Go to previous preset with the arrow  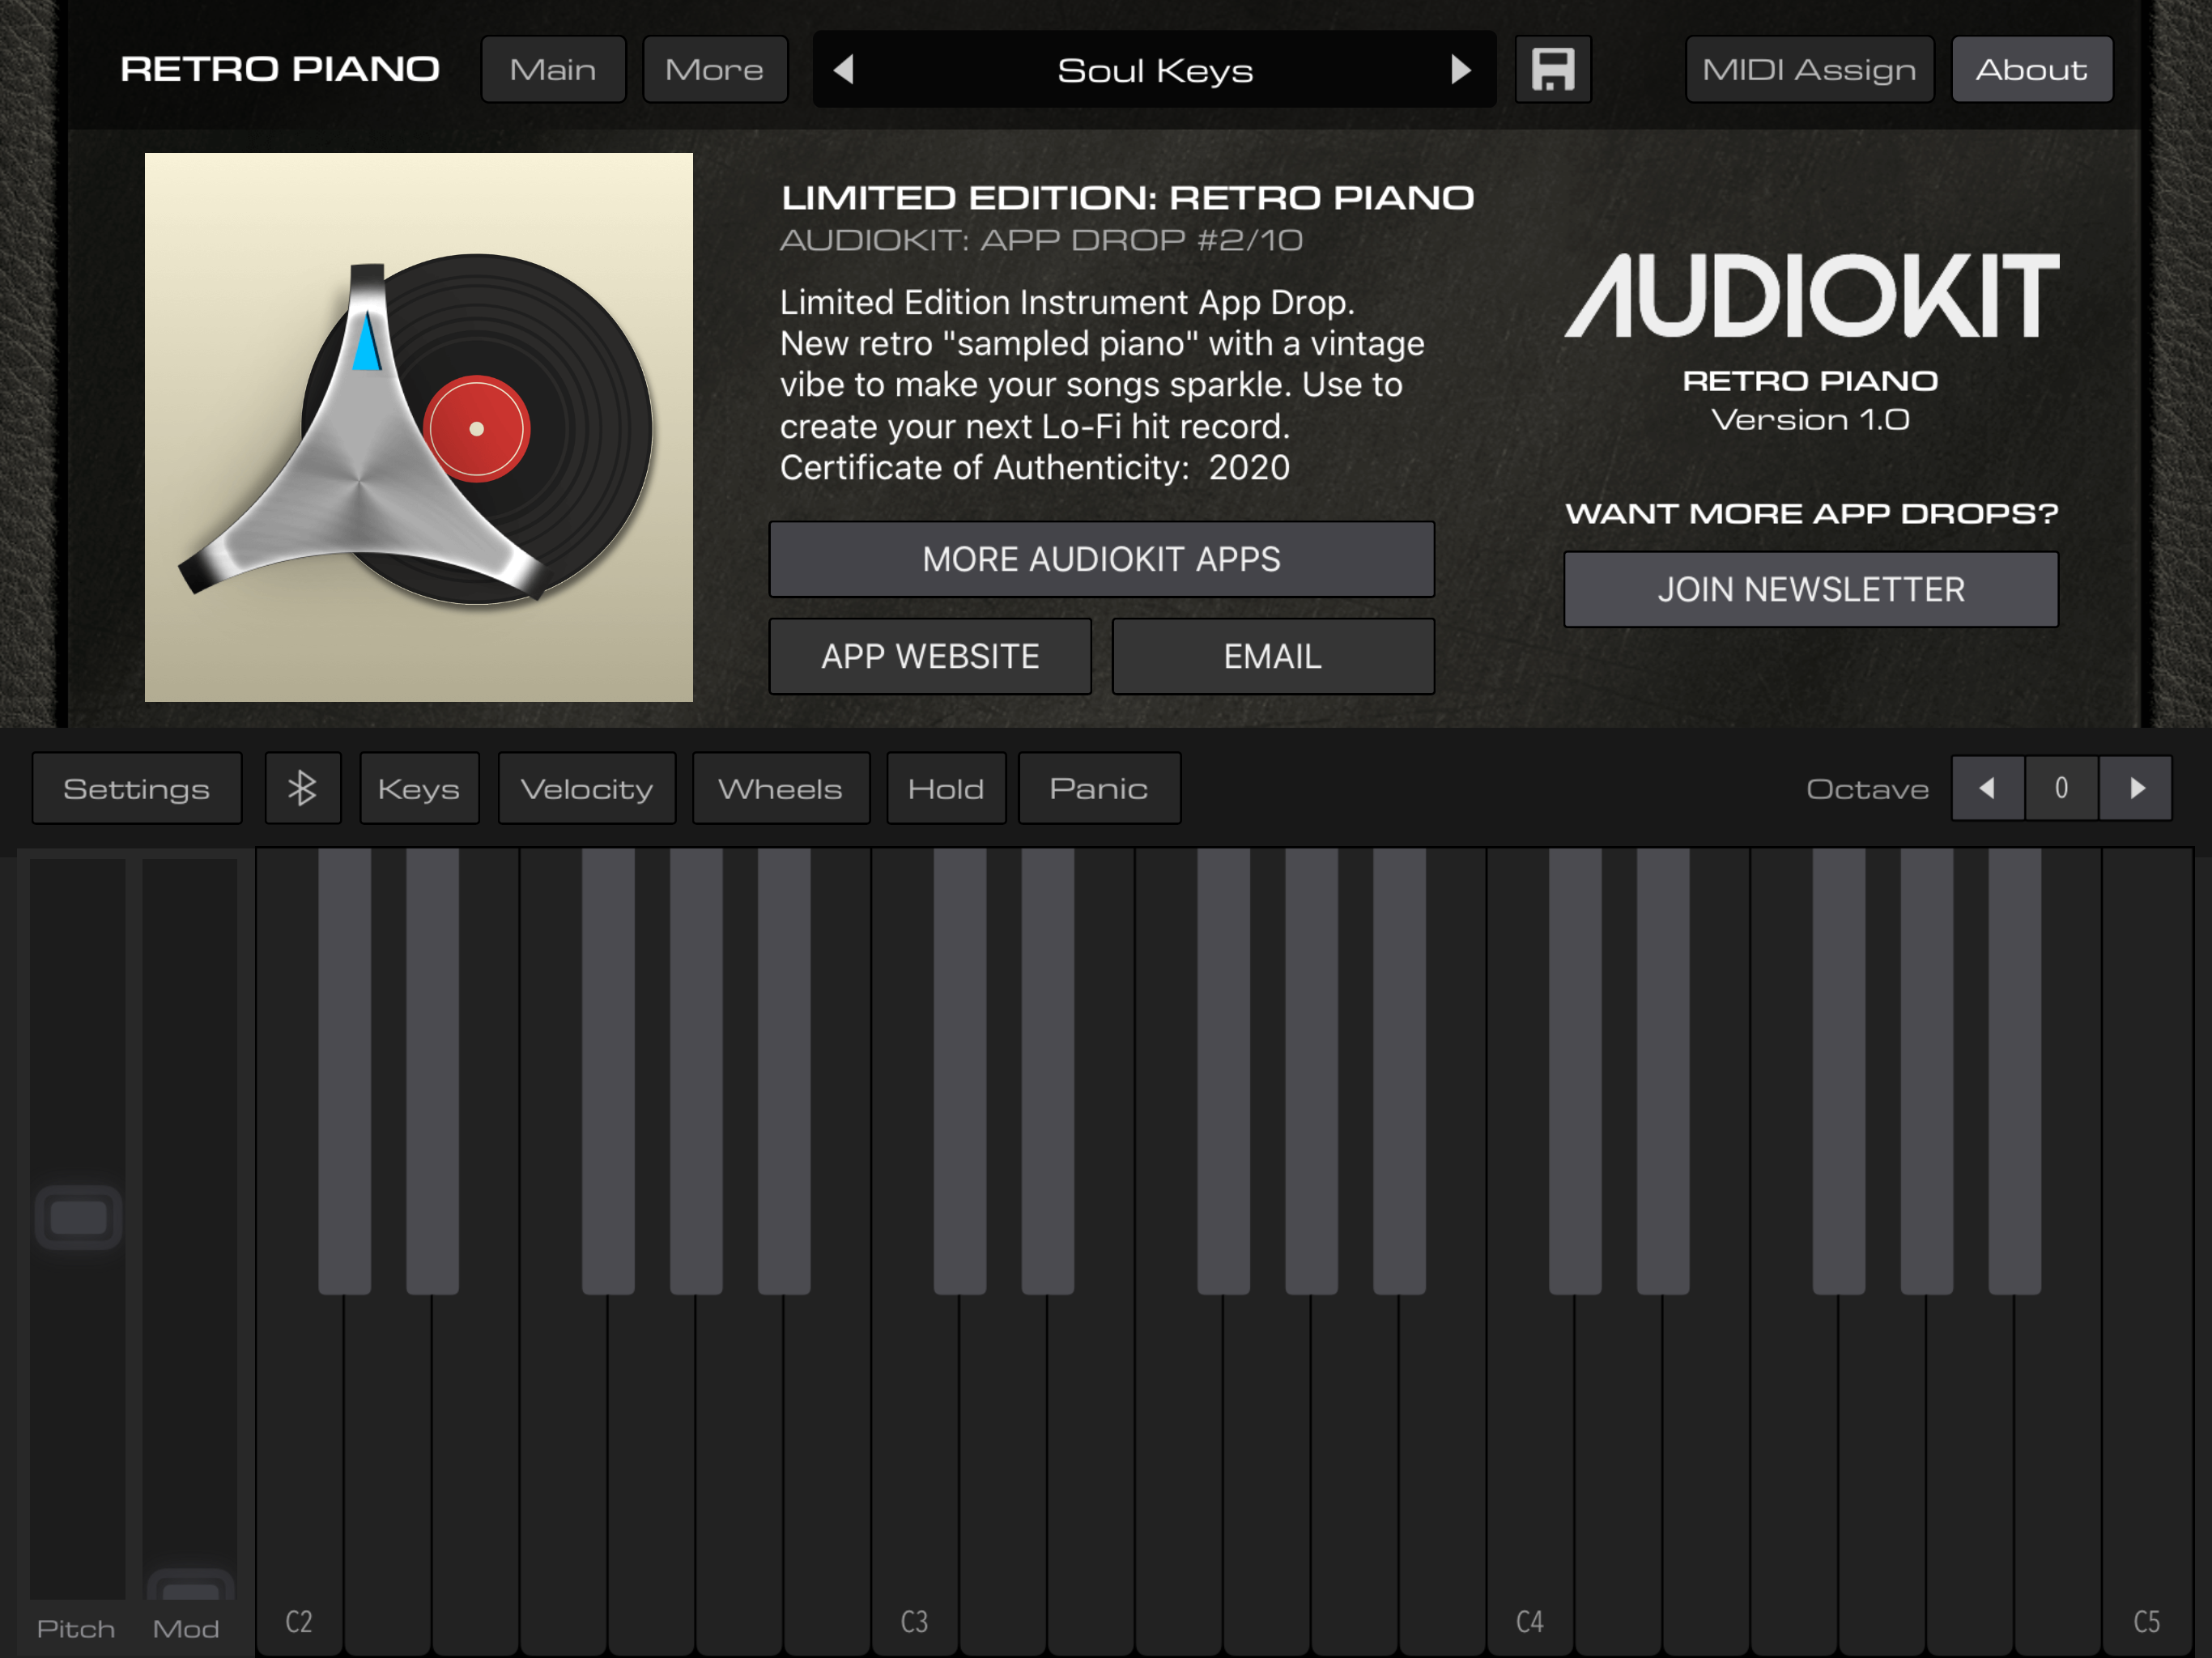(843, 69)
